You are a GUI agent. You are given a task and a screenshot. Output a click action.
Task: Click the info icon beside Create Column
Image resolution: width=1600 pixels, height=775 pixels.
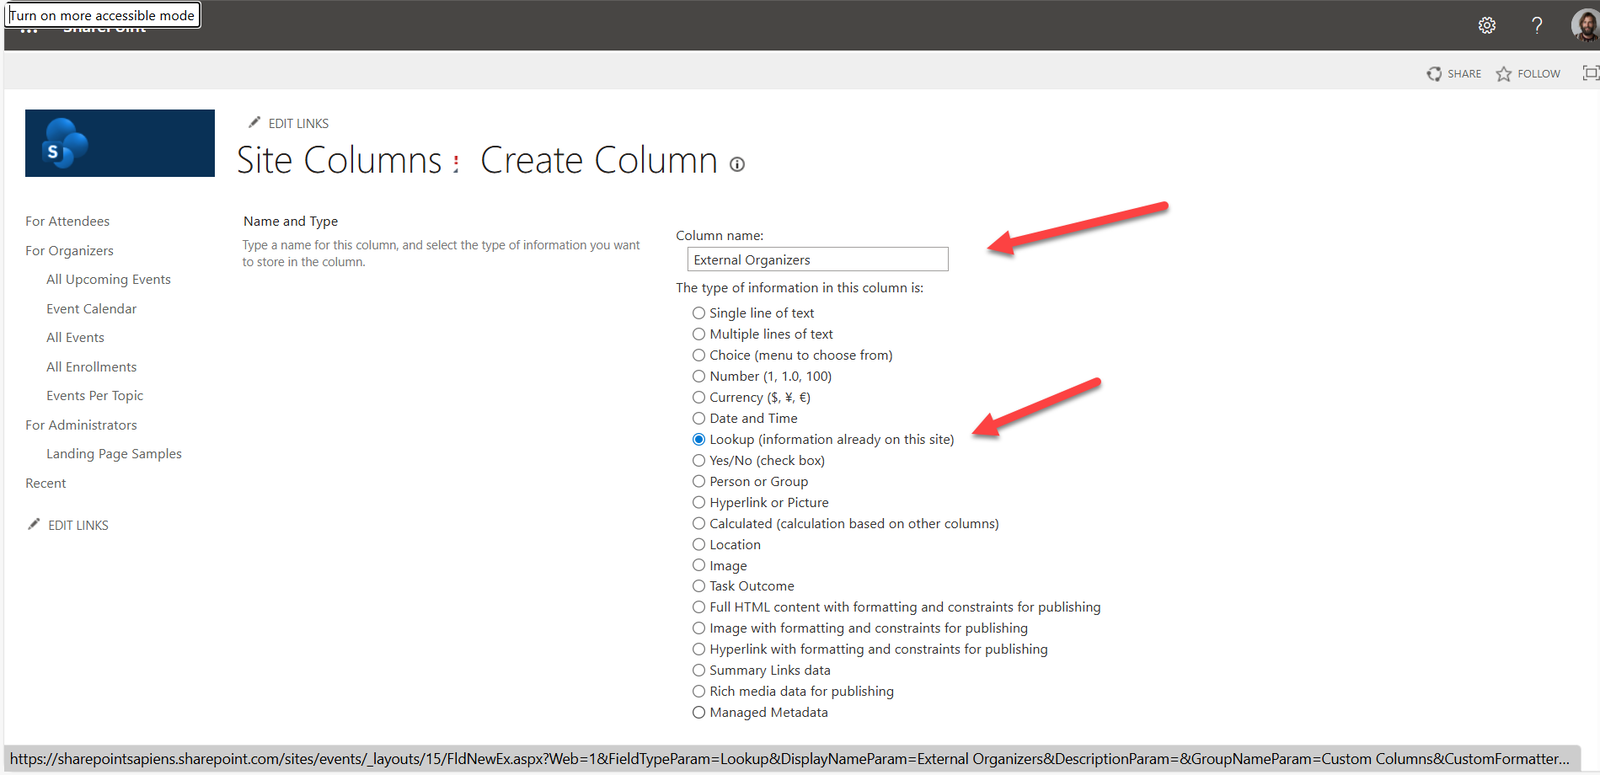coord(737,165)
